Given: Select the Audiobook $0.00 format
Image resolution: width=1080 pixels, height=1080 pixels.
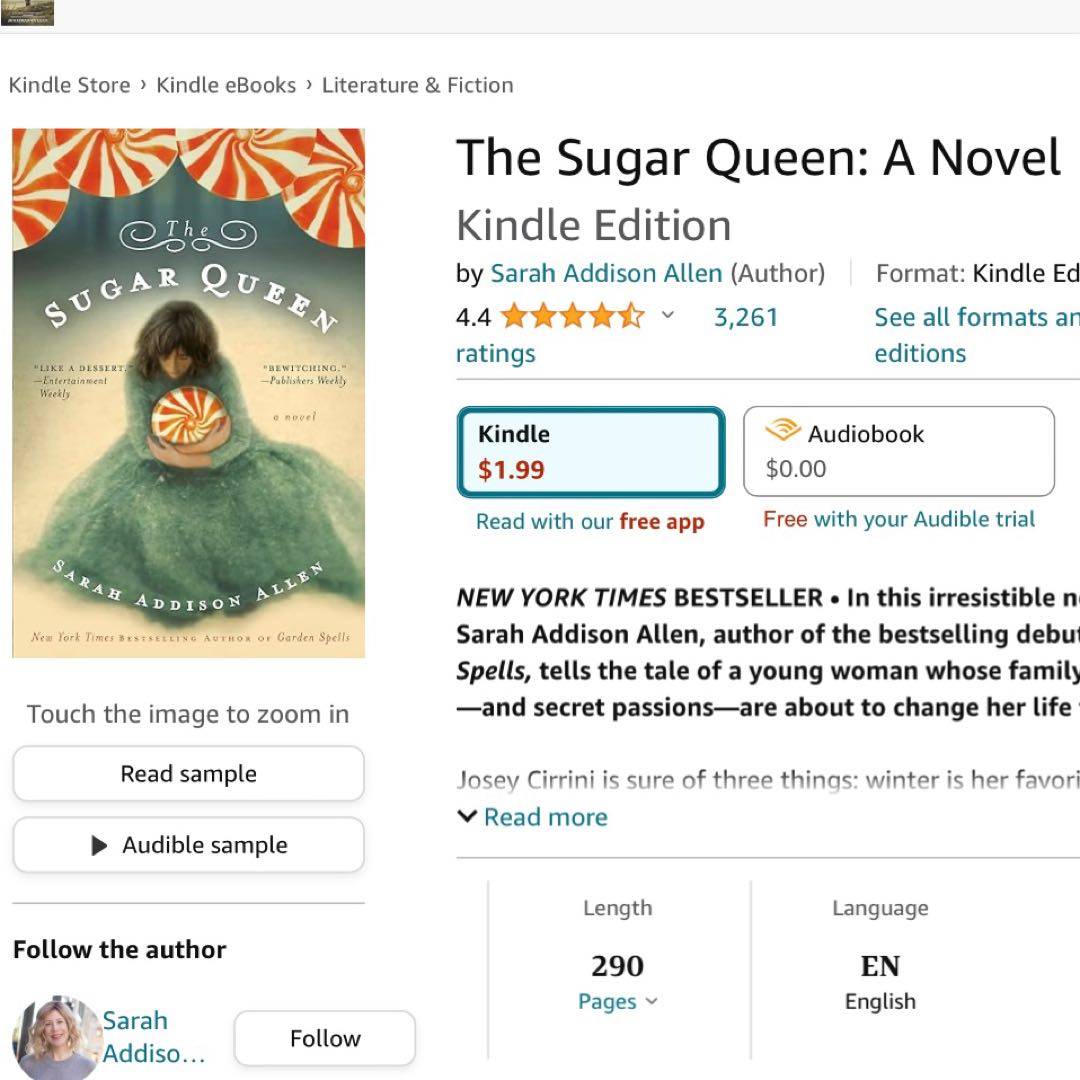Looking at the screenshot, I should (898, 452).
